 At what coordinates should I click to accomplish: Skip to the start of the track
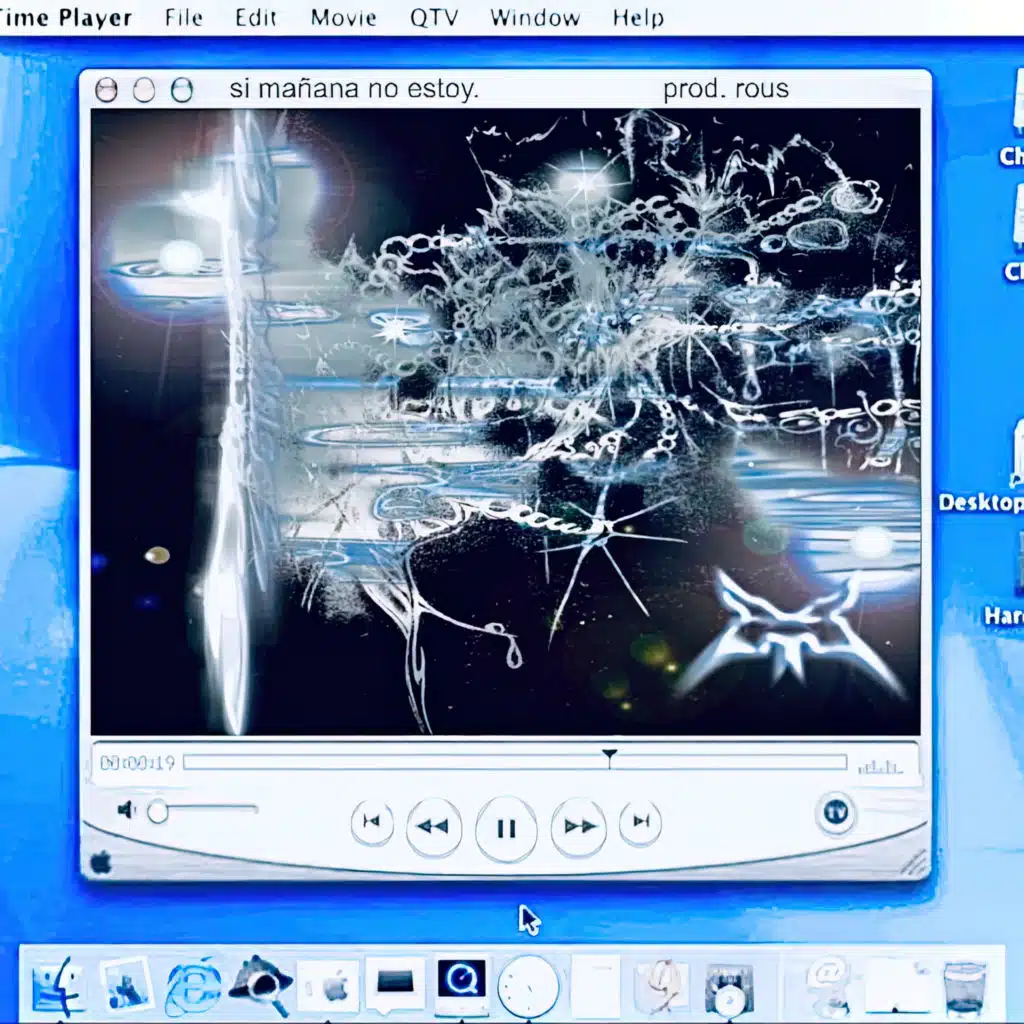click(371, 822)
